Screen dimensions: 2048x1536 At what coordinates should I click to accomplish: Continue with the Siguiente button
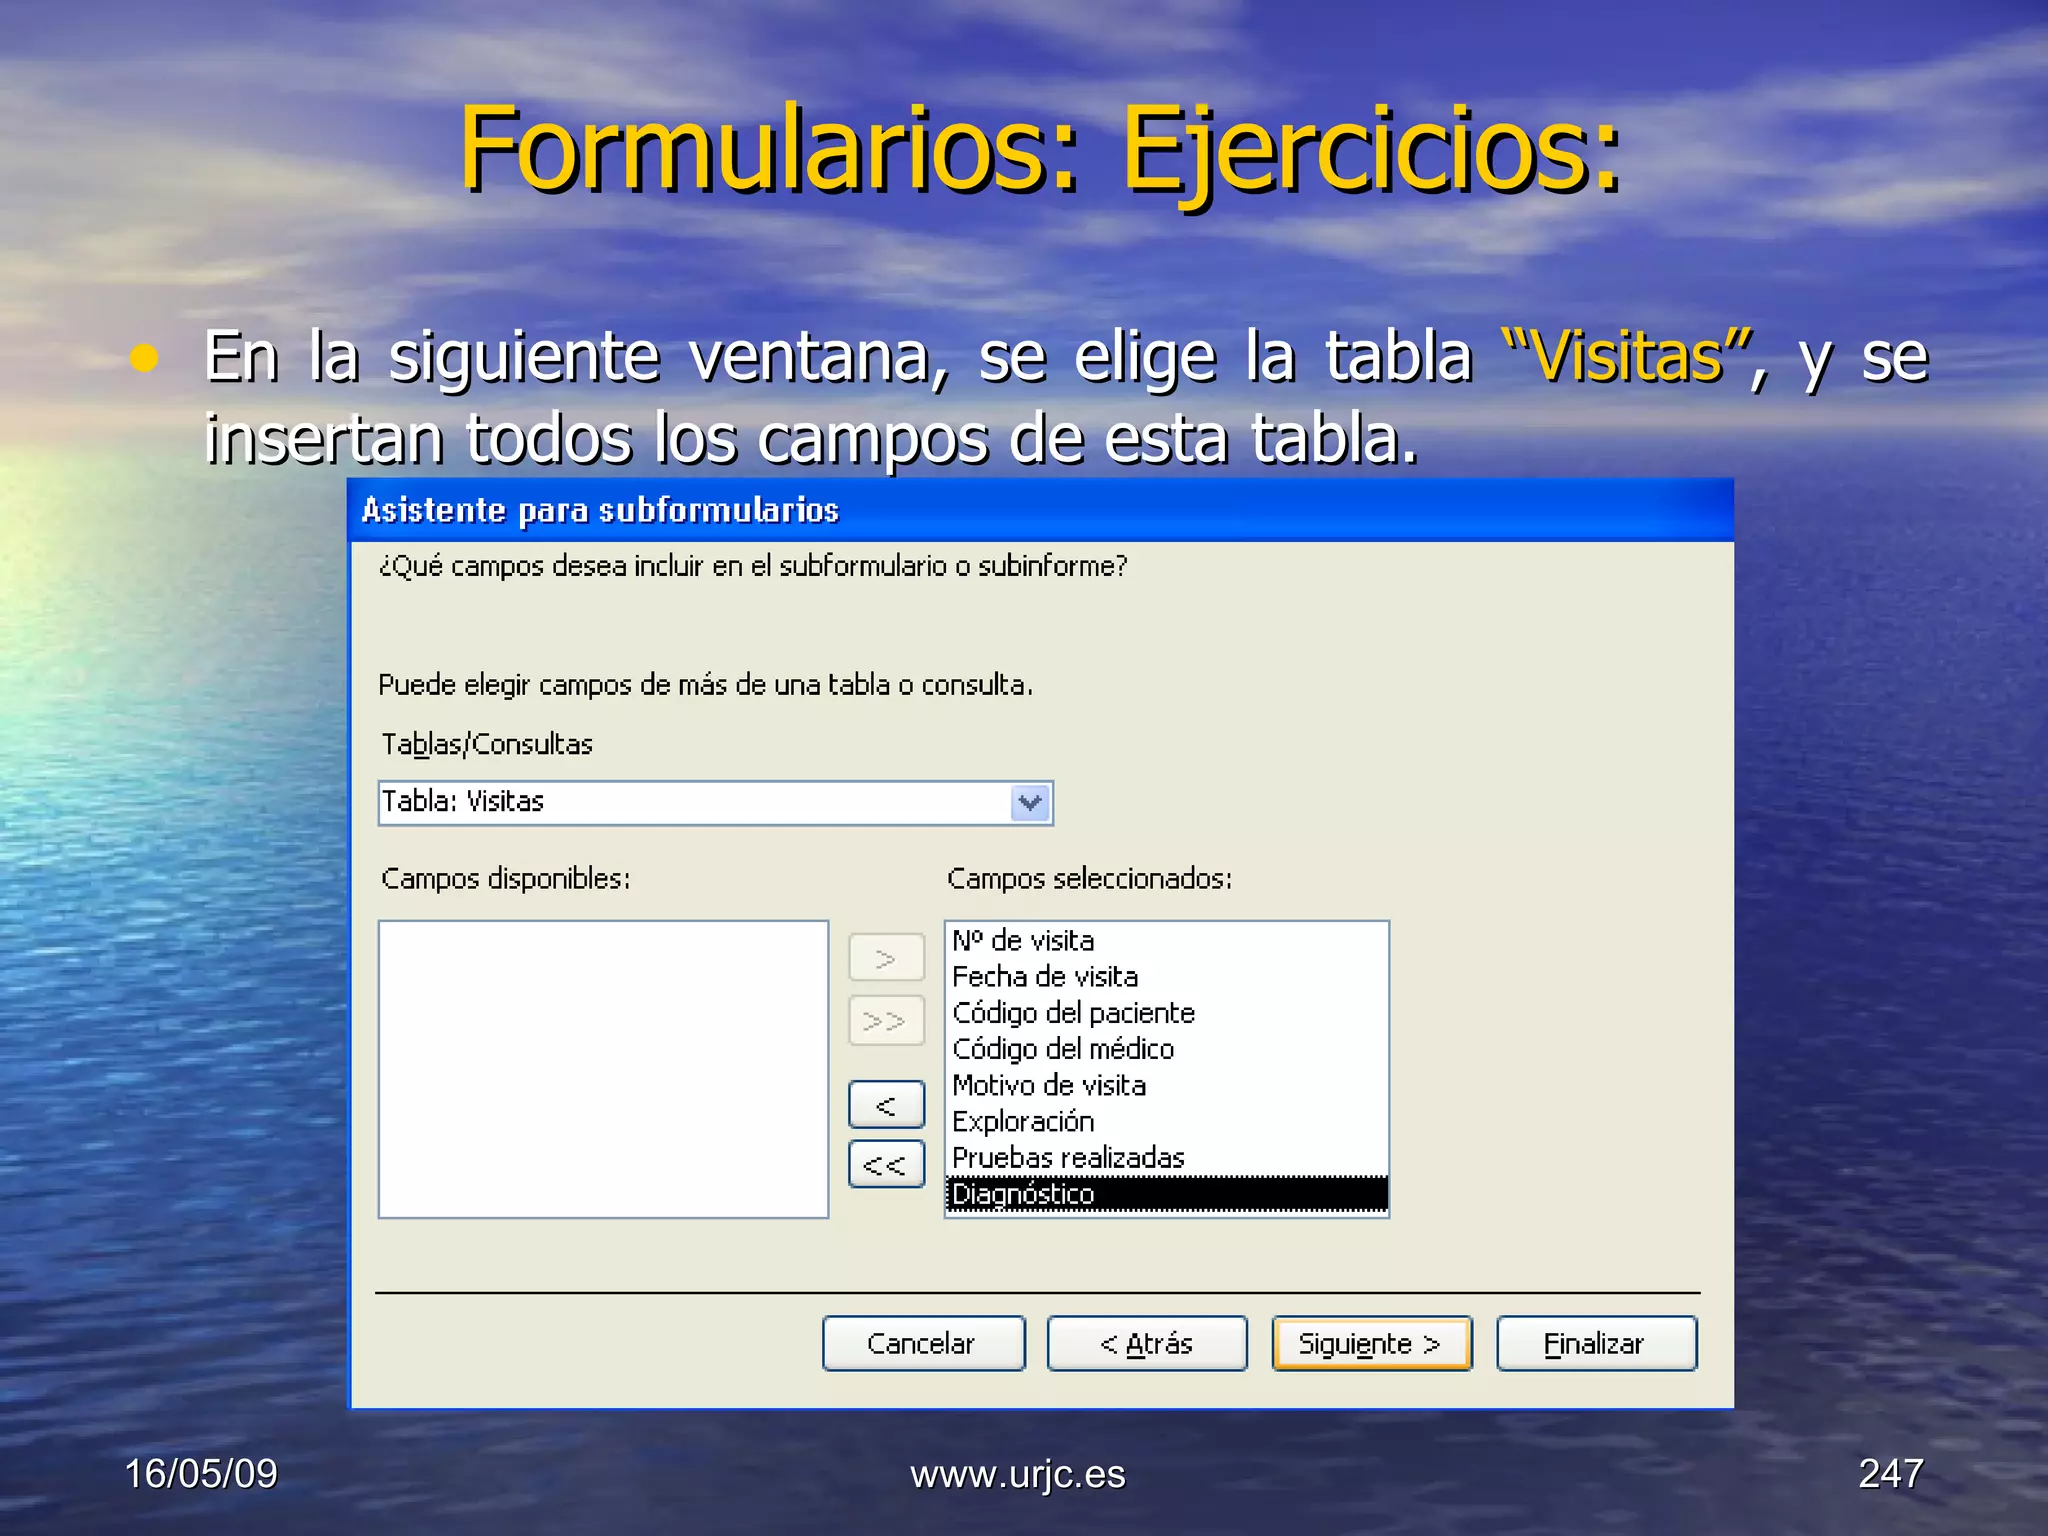coord(1371,1343)
